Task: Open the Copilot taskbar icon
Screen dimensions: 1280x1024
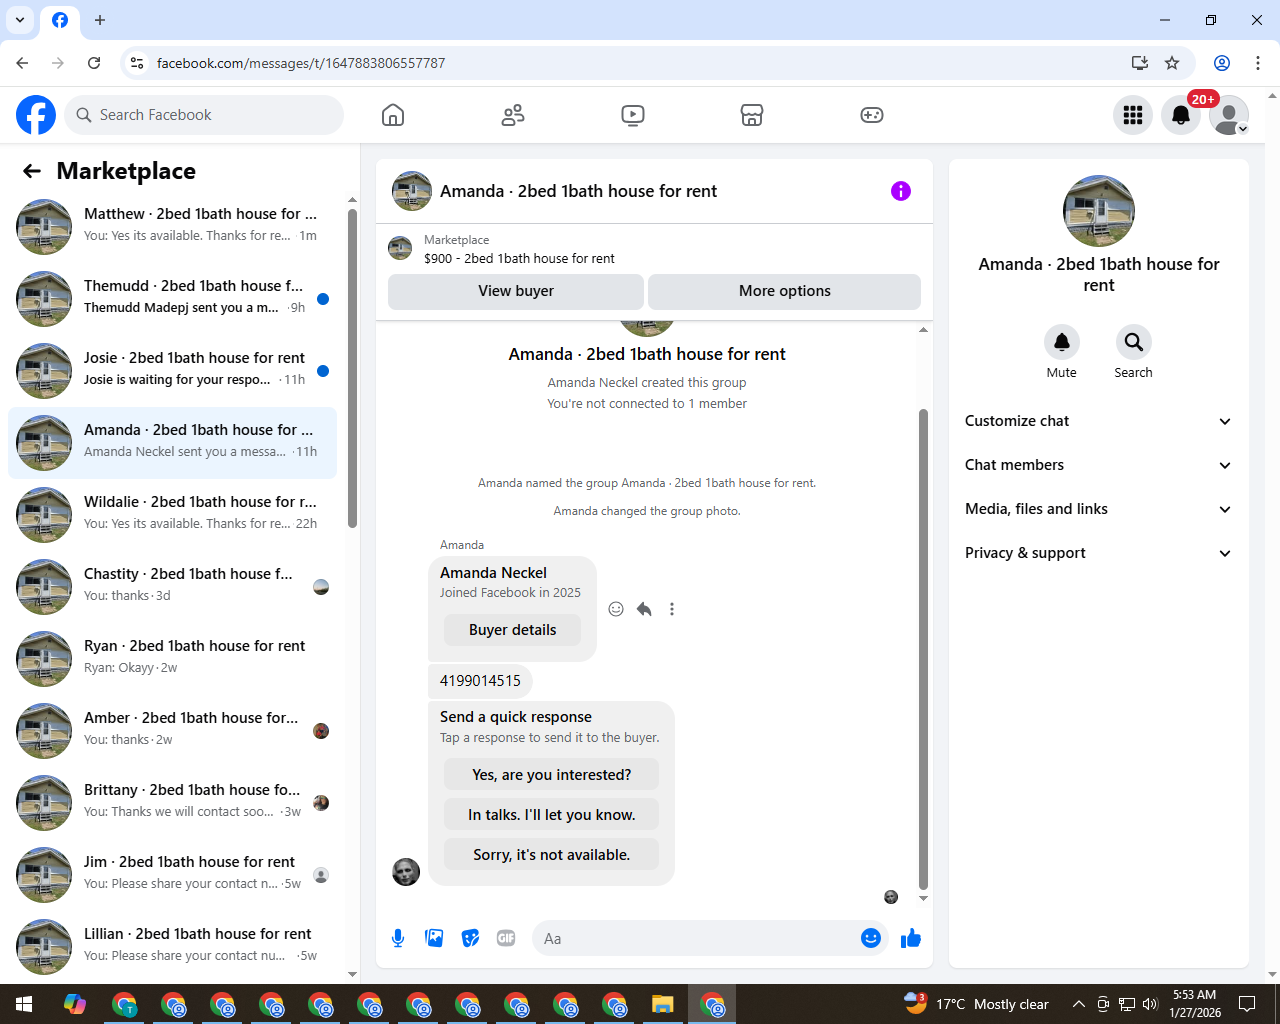Action: pyautogui.click(x=75, y=1004)
